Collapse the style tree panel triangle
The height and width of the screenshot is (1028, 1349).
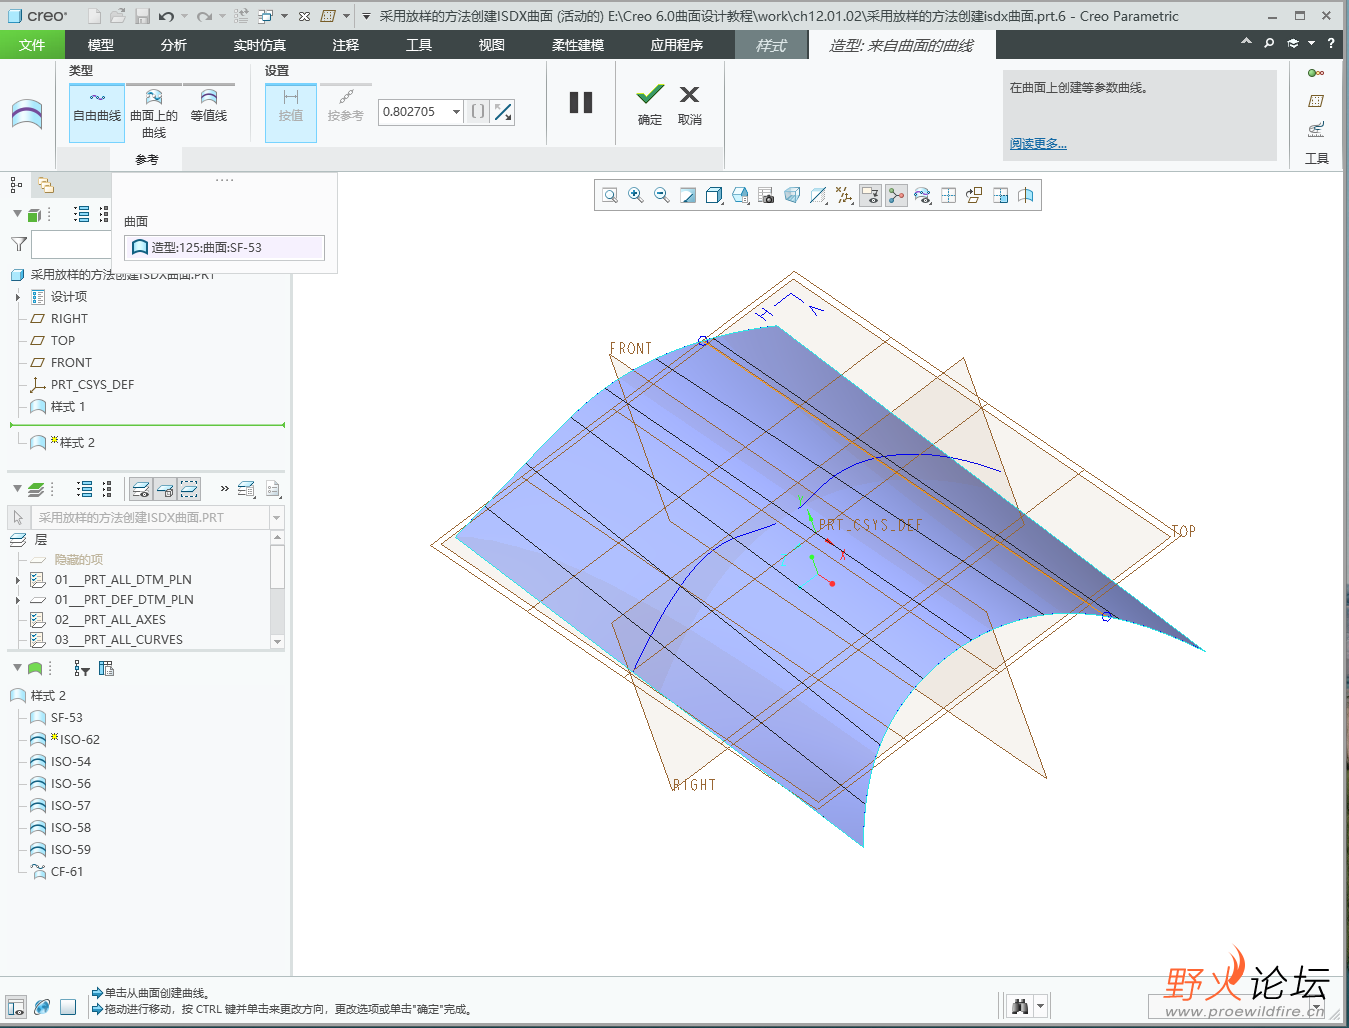[x=17, y=667]
